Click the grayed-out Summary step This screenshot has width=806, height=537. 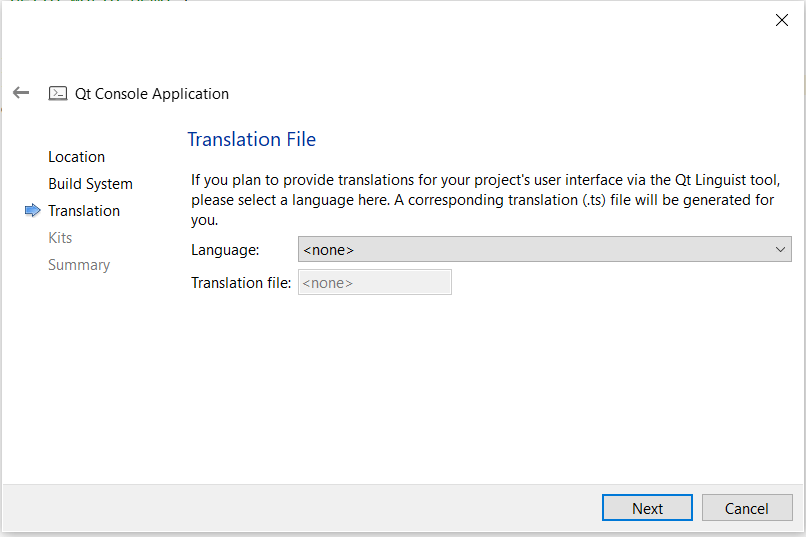click(79, 265)
